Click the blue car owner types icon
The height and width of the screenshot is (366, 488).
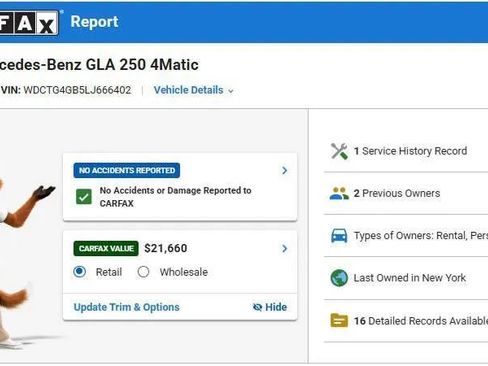[x=339, y=236]
